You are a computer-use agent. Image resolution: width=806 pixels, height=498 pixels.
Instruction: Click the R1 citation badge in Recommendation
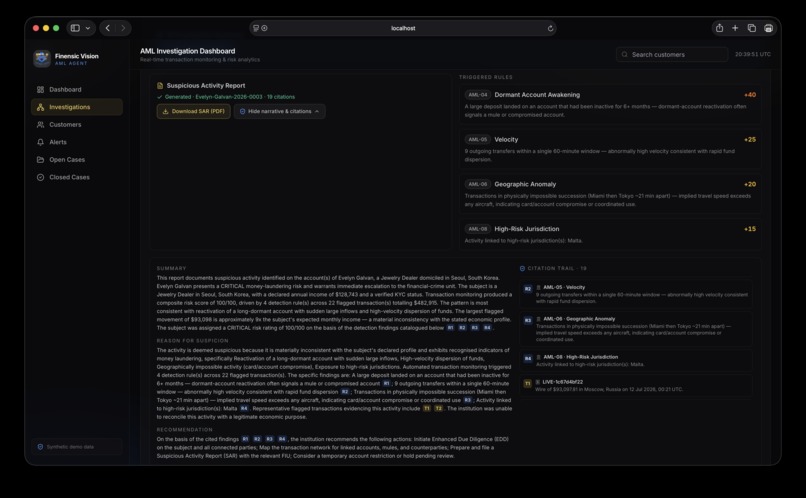click(245, 439)
